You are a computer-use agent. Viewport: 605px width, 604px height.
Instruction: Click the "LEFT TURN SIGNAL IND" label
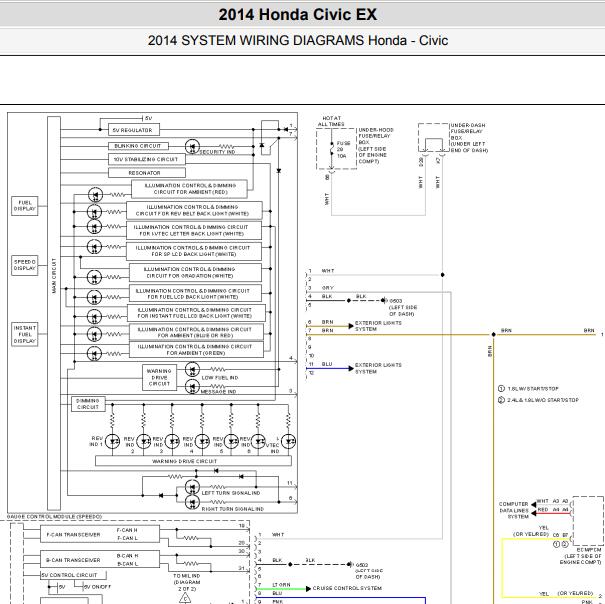click(230, 493)
